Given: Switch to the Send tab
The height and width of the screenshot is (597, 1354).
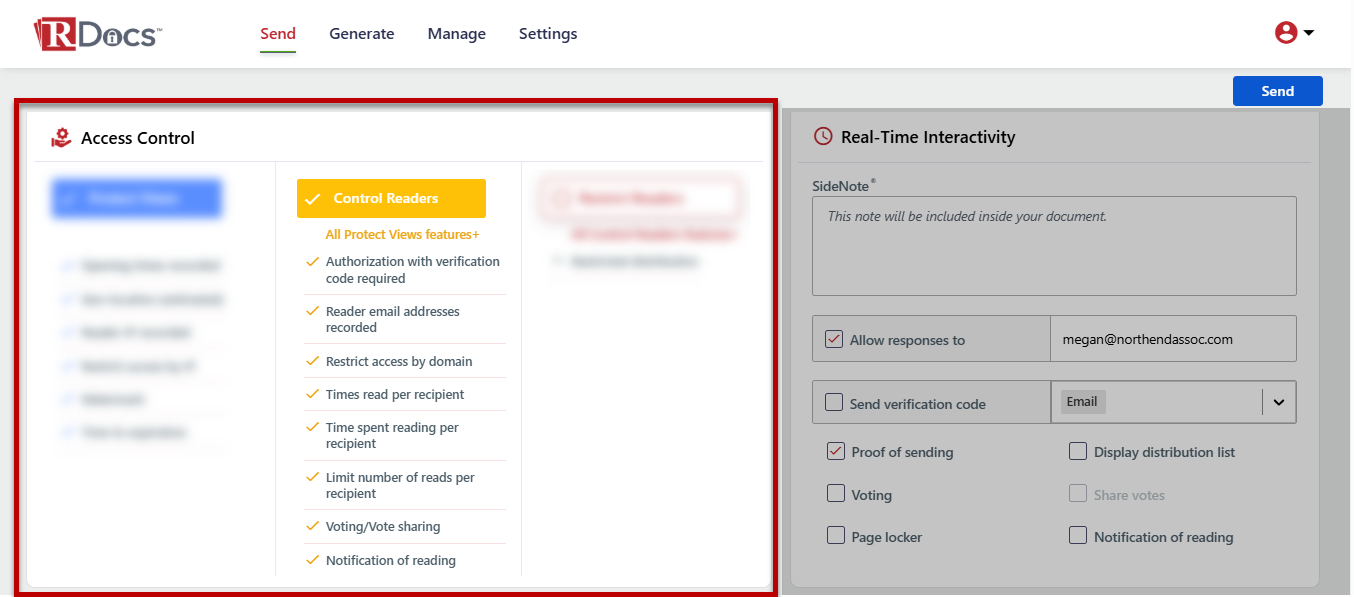Looking at the screenshot, I should (x=278, y=34).
